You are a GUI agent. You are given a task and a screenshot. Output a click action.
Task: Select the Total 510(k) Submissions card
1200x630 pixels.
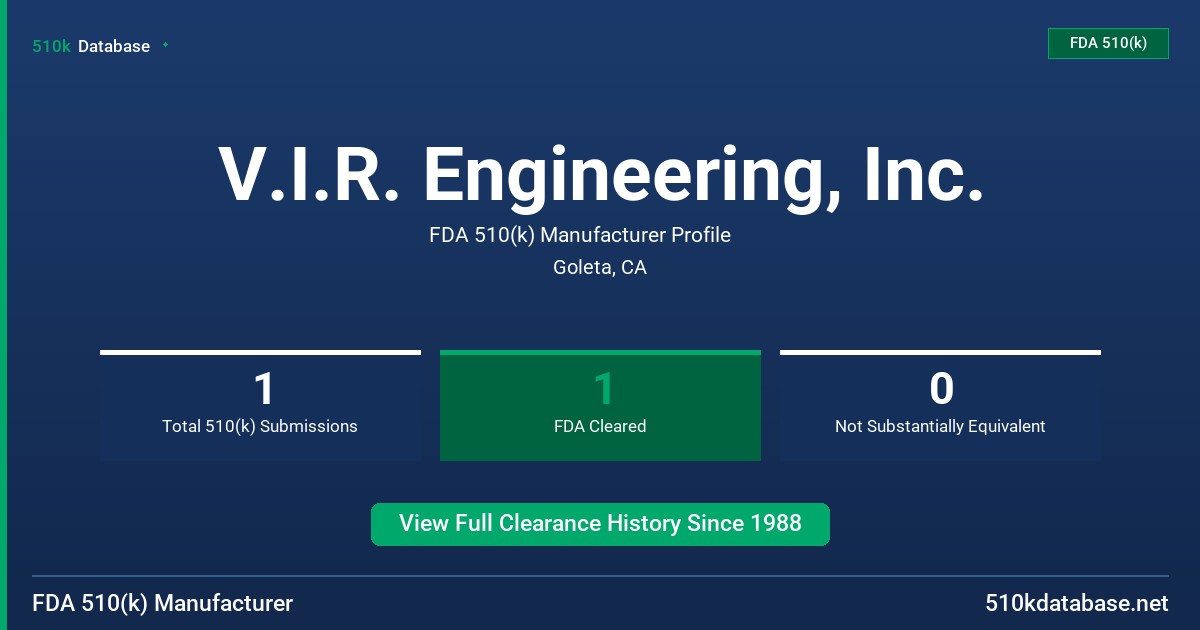tap(260, 405)
